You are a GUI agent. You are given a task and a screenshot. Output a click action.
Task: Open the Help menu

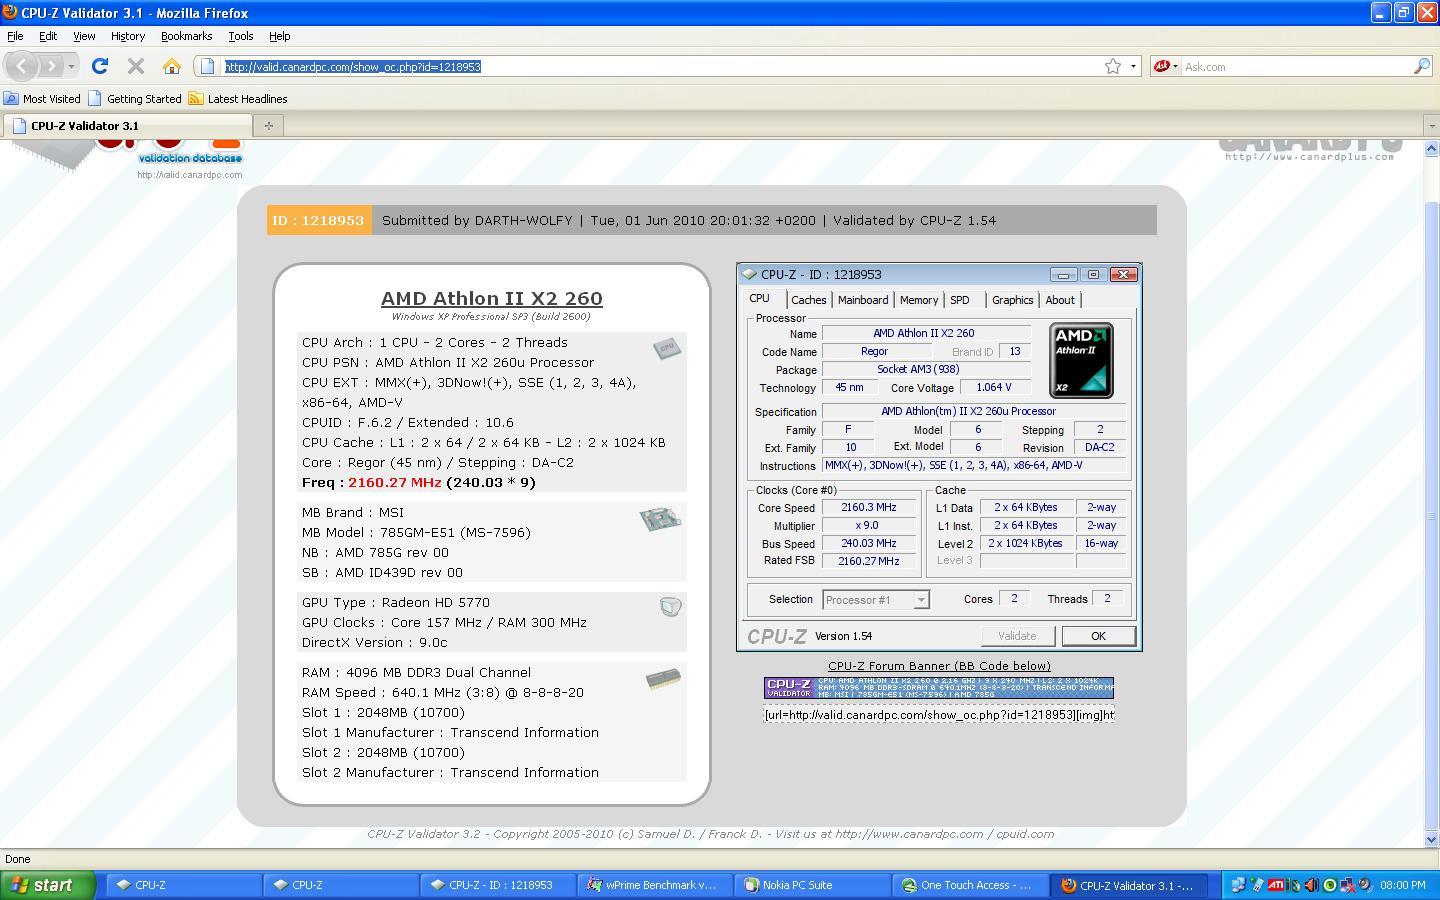point(280,36)
